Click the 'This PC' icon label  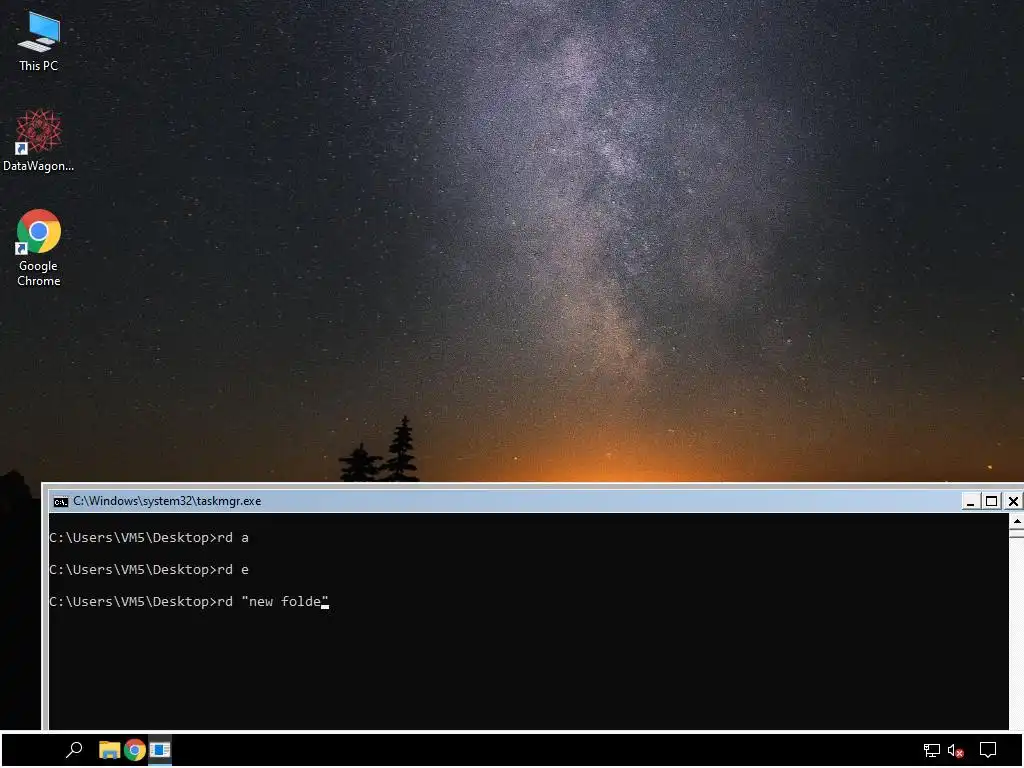(x=38, y=66)
